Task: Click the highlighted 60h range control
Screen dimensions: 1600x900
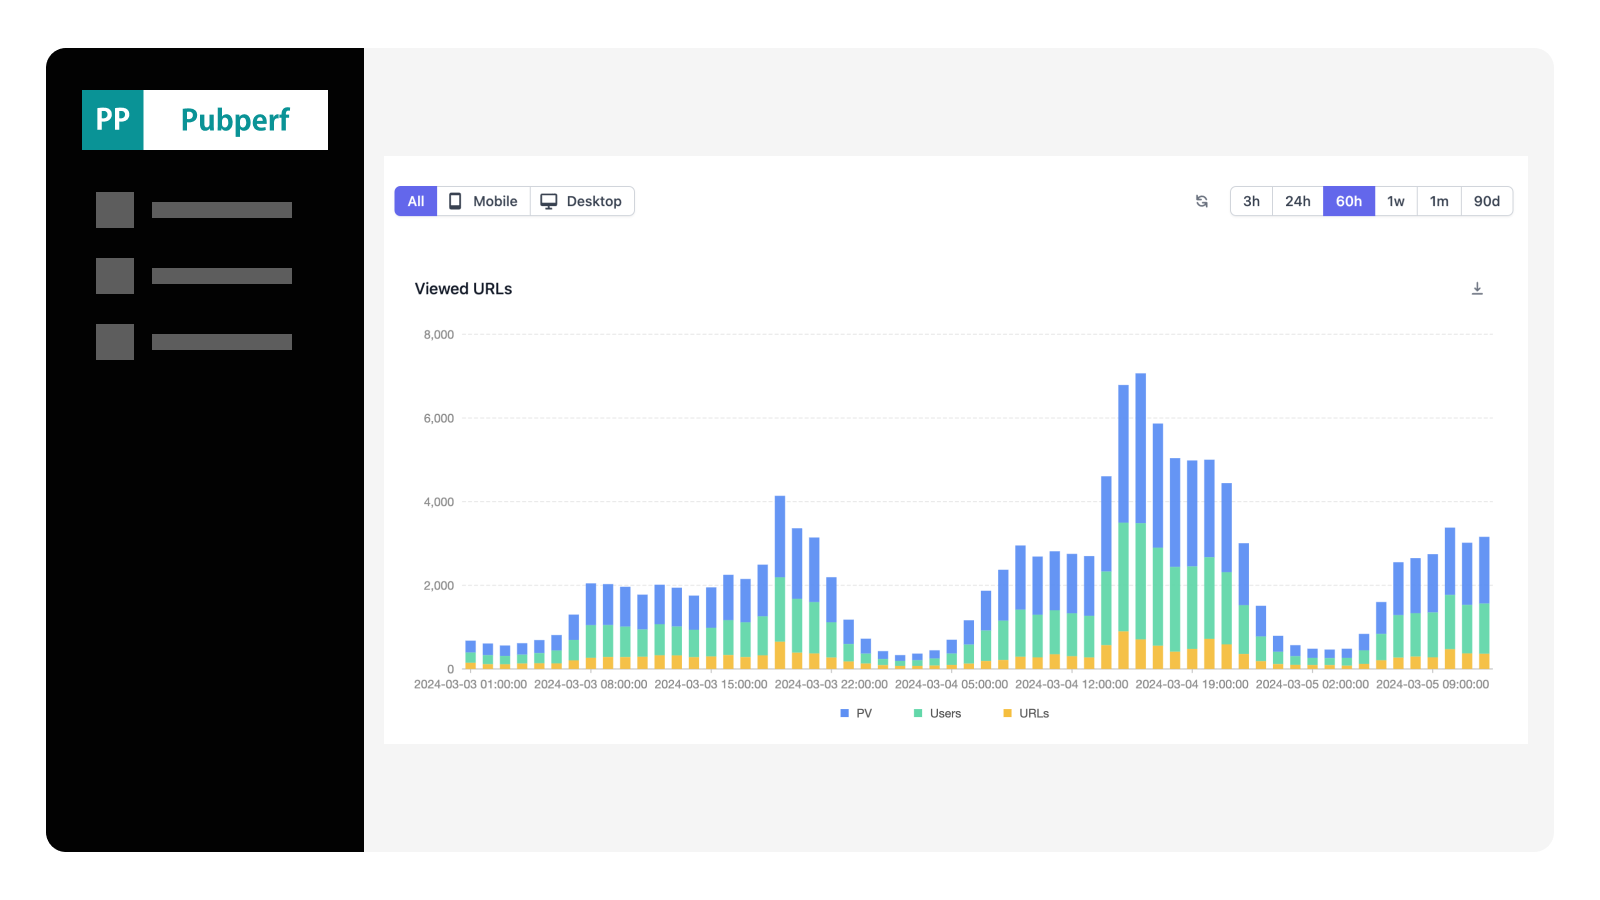Action: pyautogui.click(x=1349, y=201)
